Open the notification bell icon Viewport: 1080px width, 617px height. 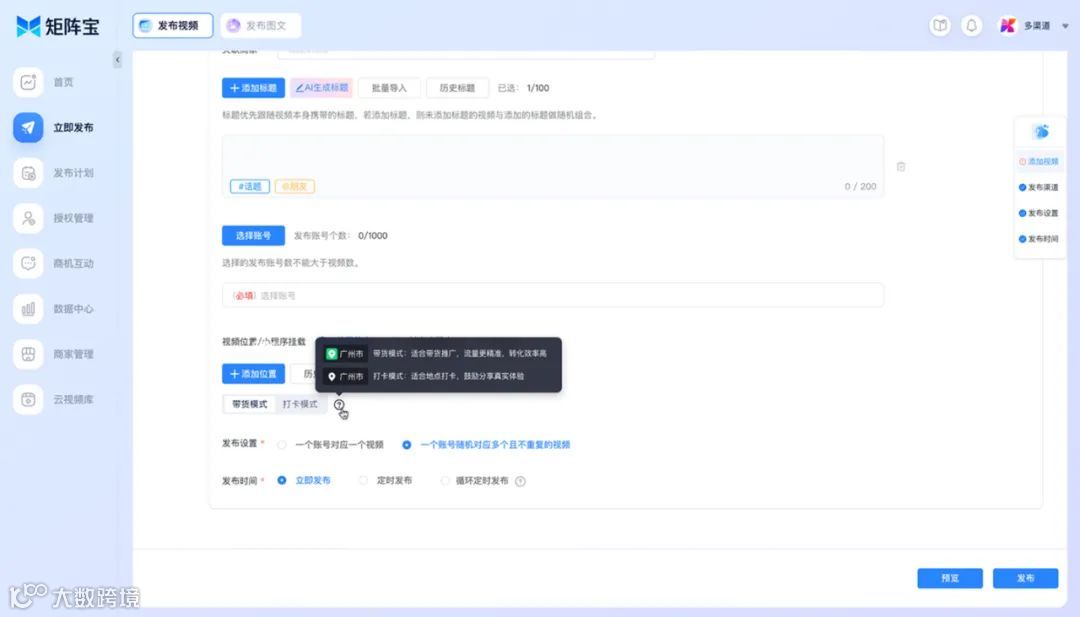point(971,25)
